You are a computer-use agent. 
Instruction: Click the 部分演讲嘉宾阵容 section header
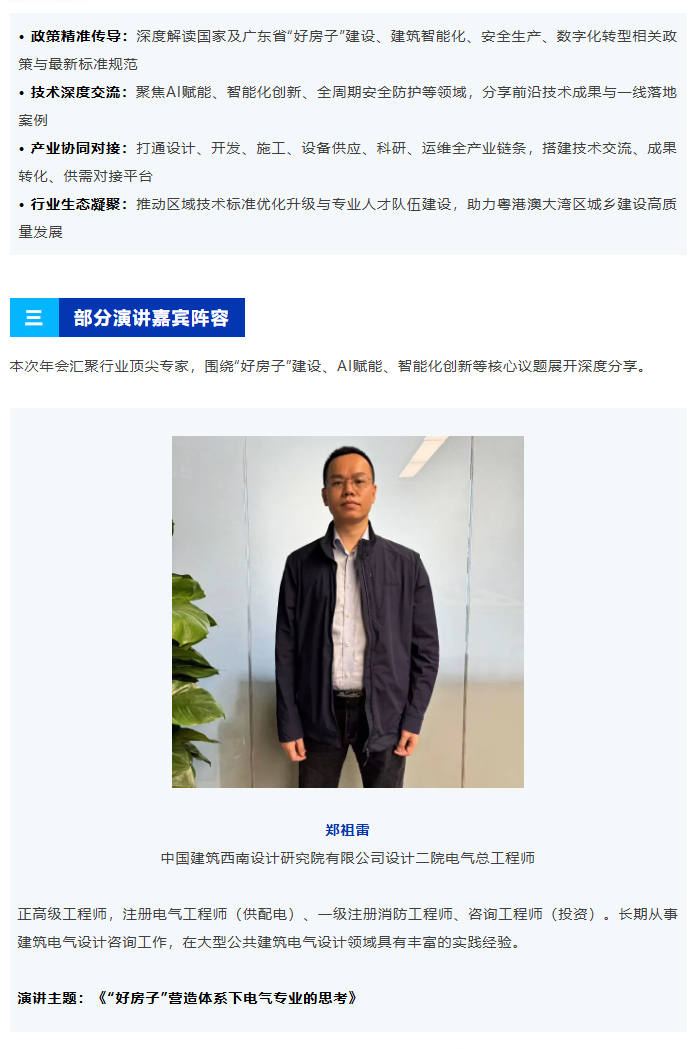click(152, 317)
